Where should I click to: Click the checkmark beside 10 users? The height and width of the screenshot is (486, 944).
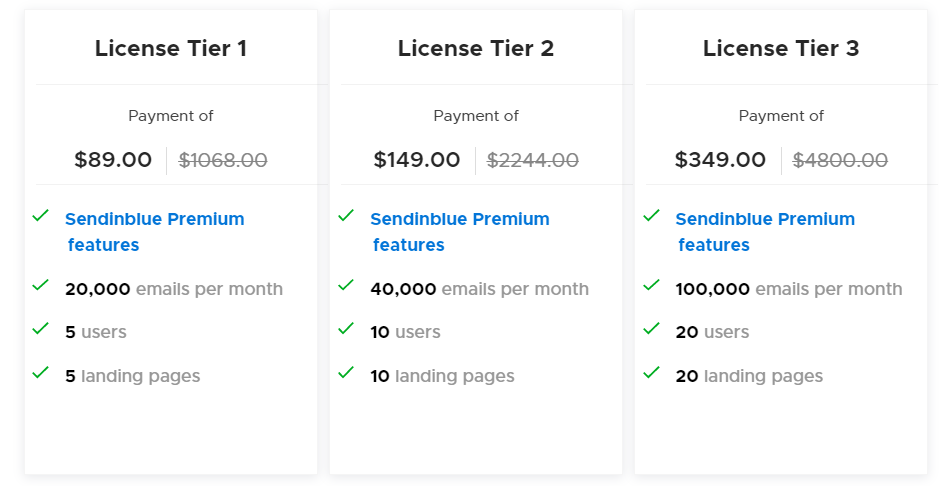point(346,328)
